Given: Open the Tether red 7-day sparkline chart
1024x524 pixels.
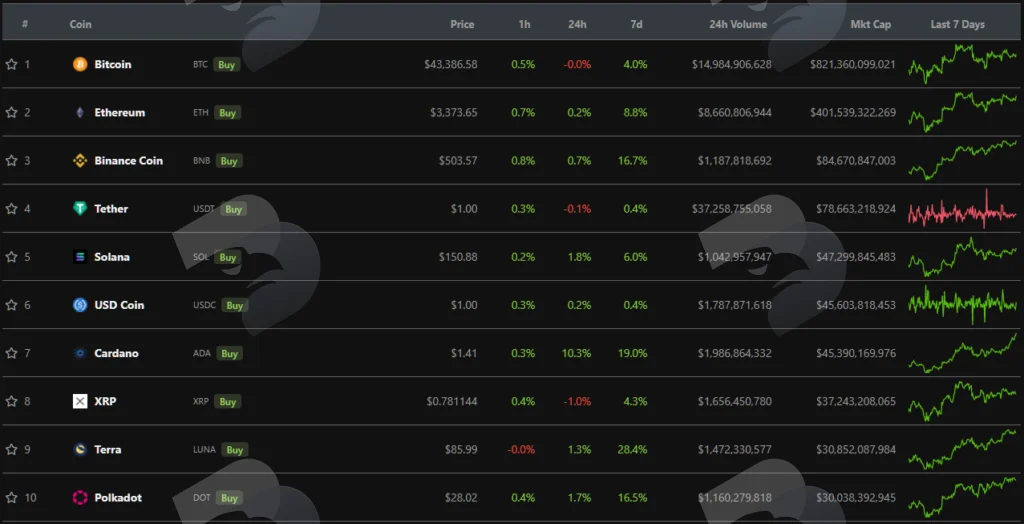Looking at the screenshot, I should tap(962, 209).
